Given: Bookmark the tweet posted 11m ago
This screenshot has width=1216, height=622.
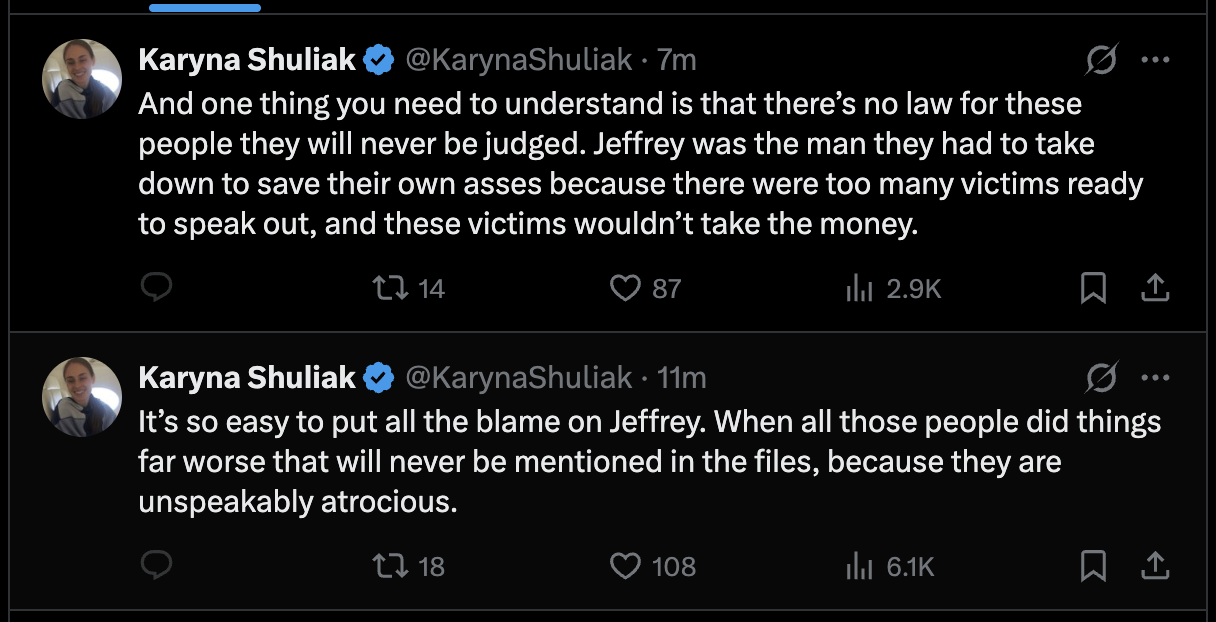Looking at the screenshot, I should tap(1093, 567).
